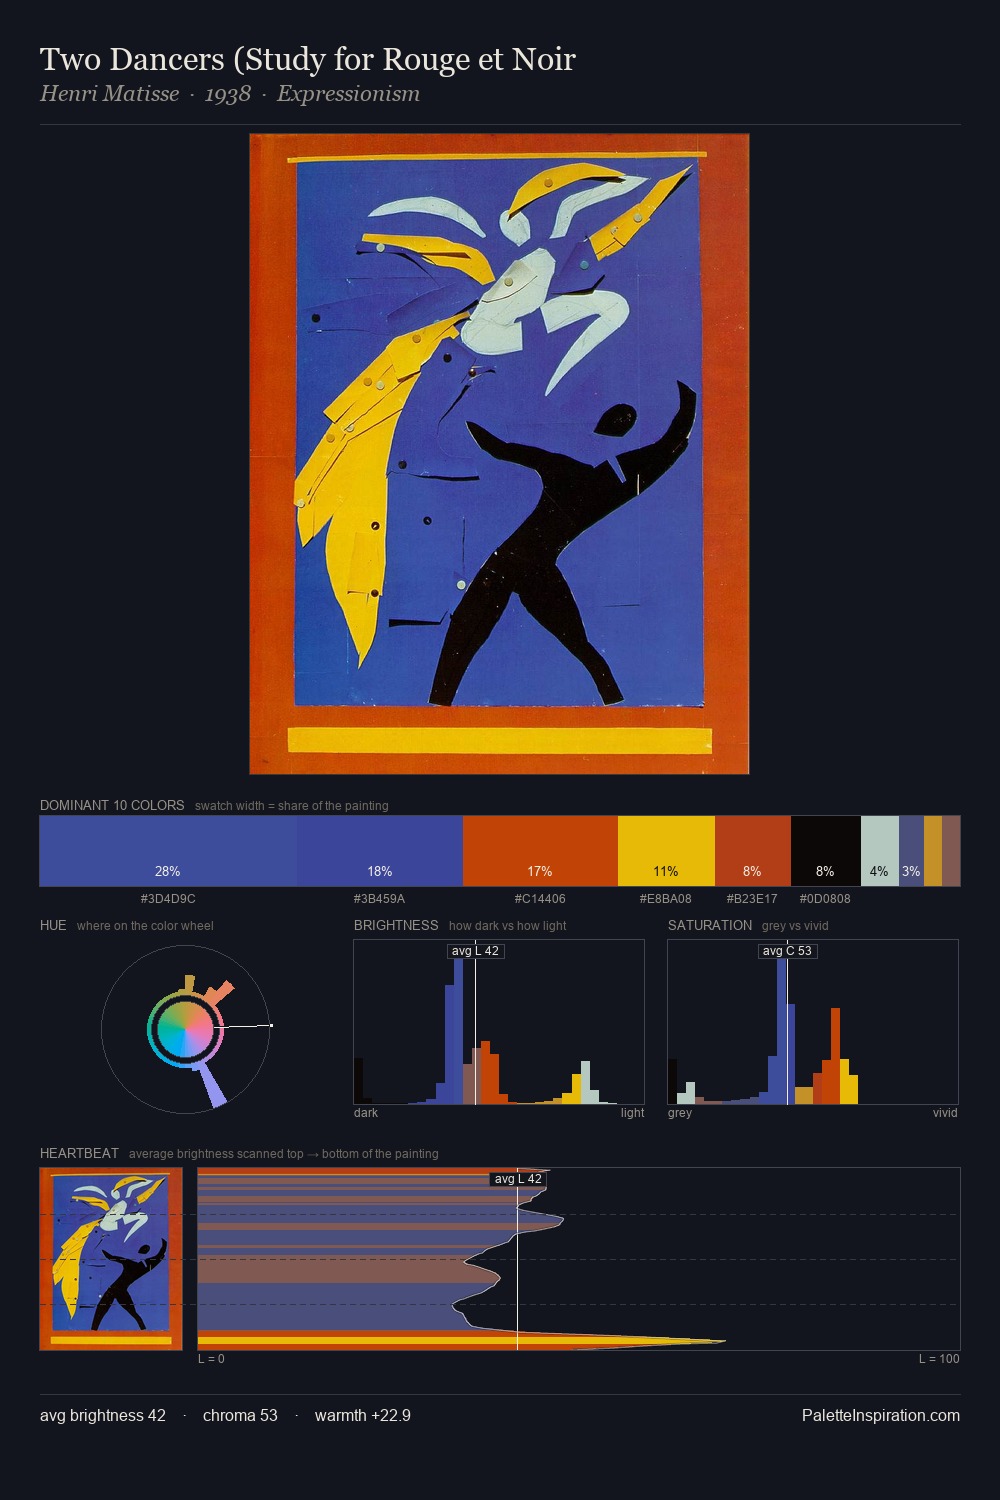Screen dimensions: 1000x1500
Task: Click the DOMINANT 10 COLORS heading
Action: point(112,805)
